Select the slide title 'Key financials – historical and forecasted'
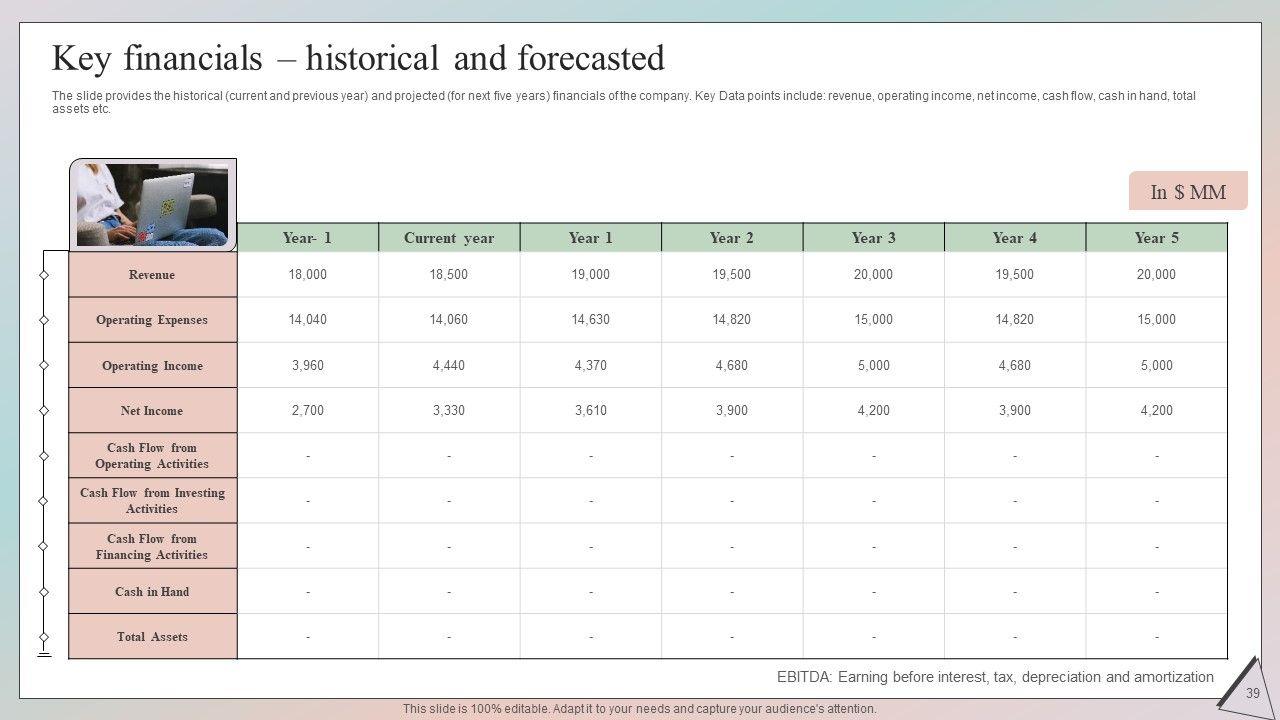The width and height of the screenshot is (1280, 720). tap(358, 59)
